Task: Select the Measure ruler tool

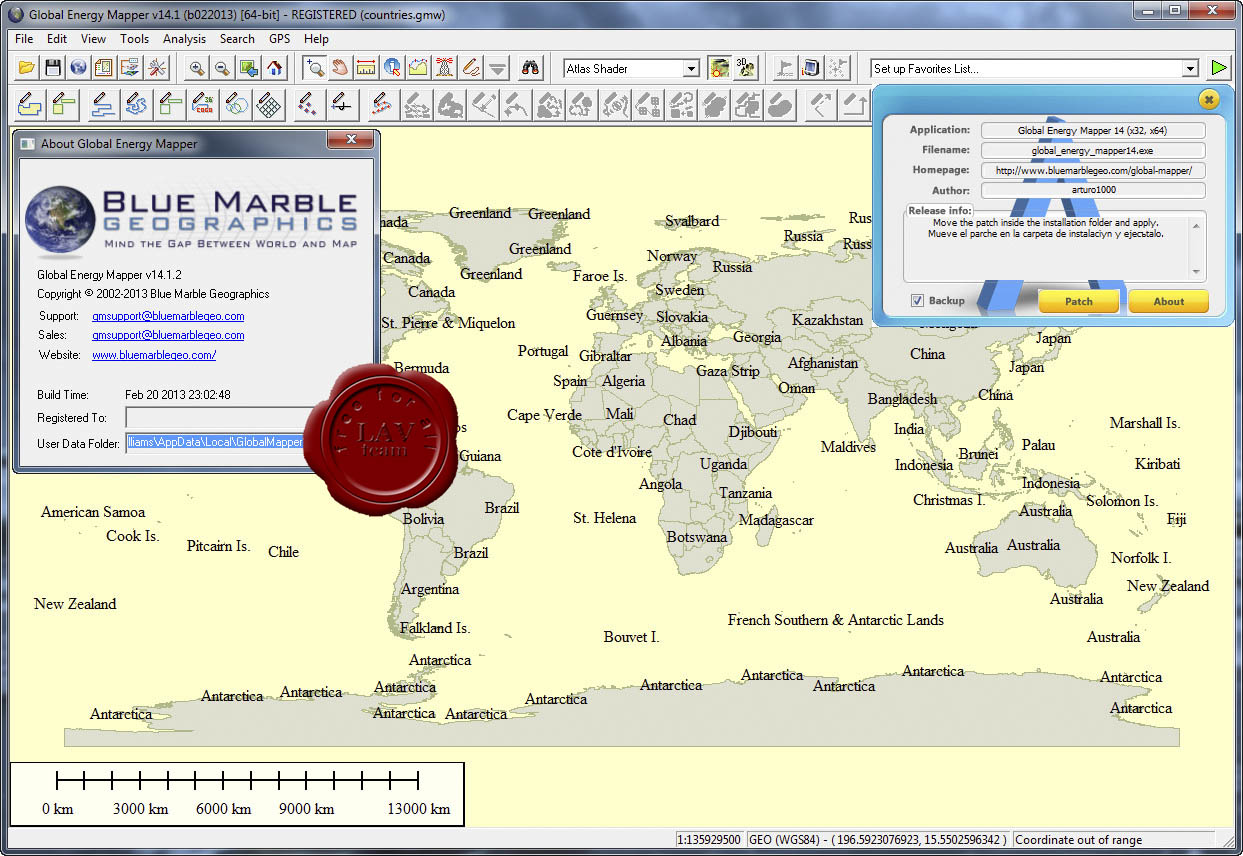Action: tap(367, 68)
